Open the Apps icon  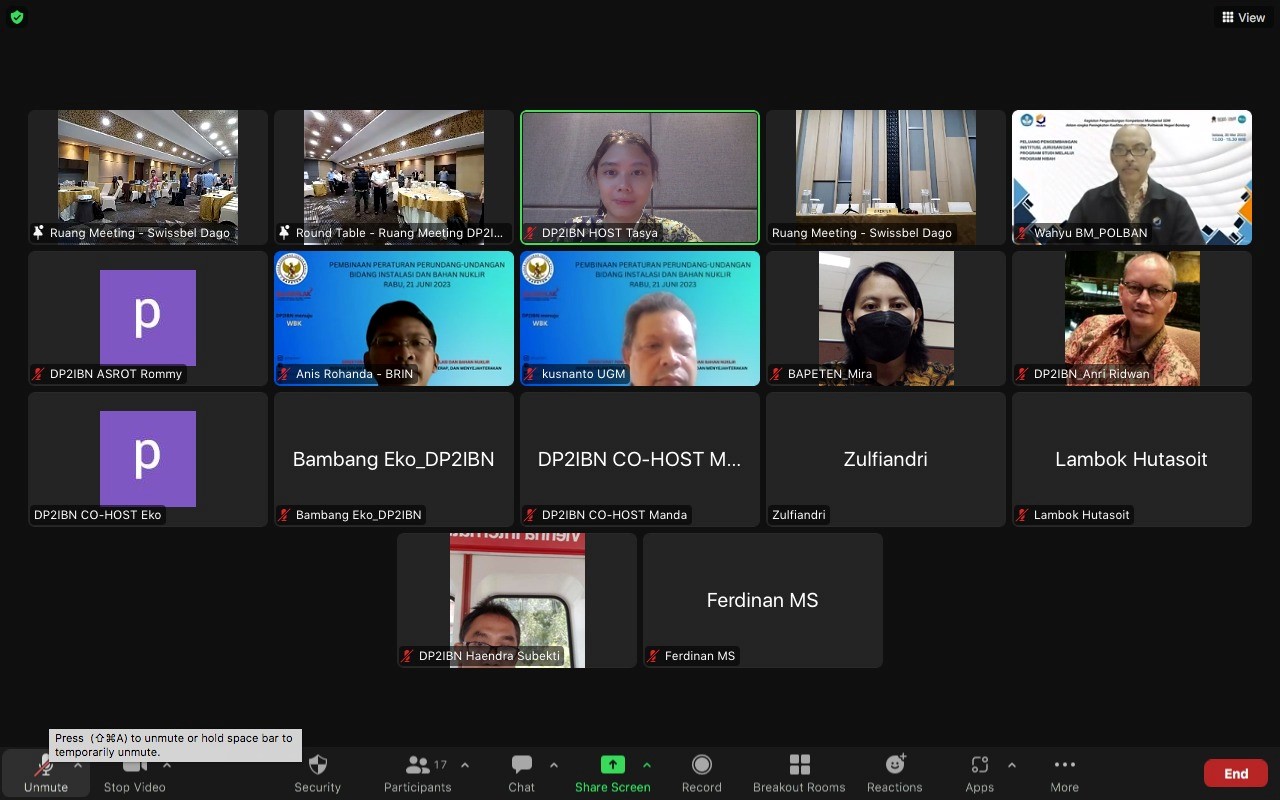click(x=979, y=766)
